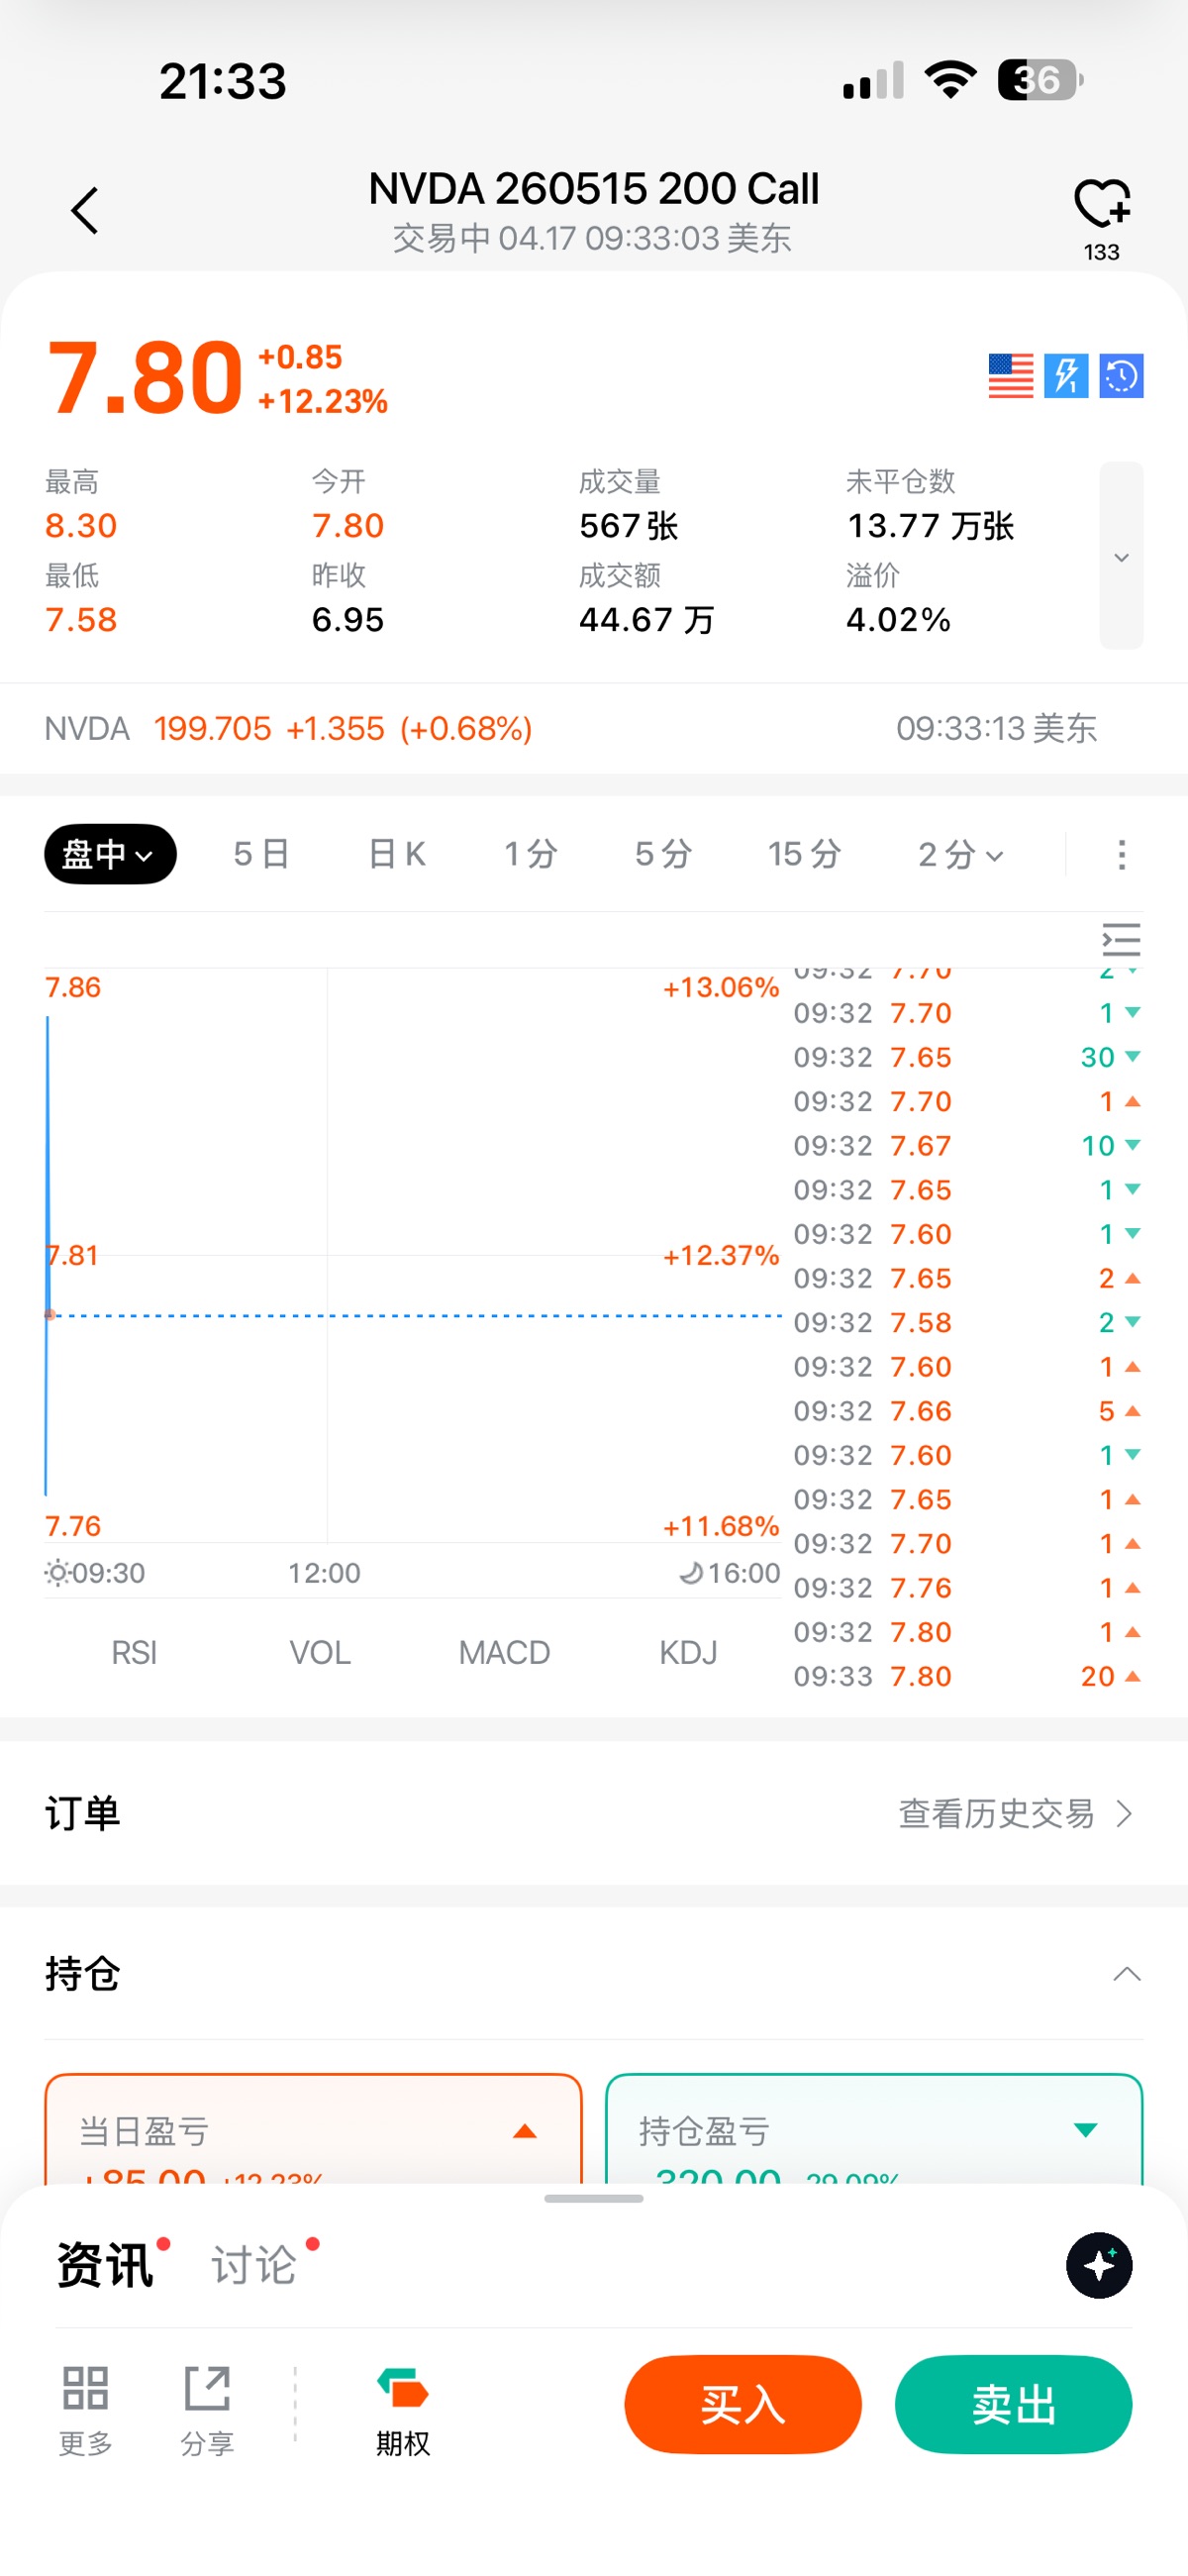Tap the chart list layout icon
The width and height of the screenshot is (1188, 2576).
(1121, 940)
